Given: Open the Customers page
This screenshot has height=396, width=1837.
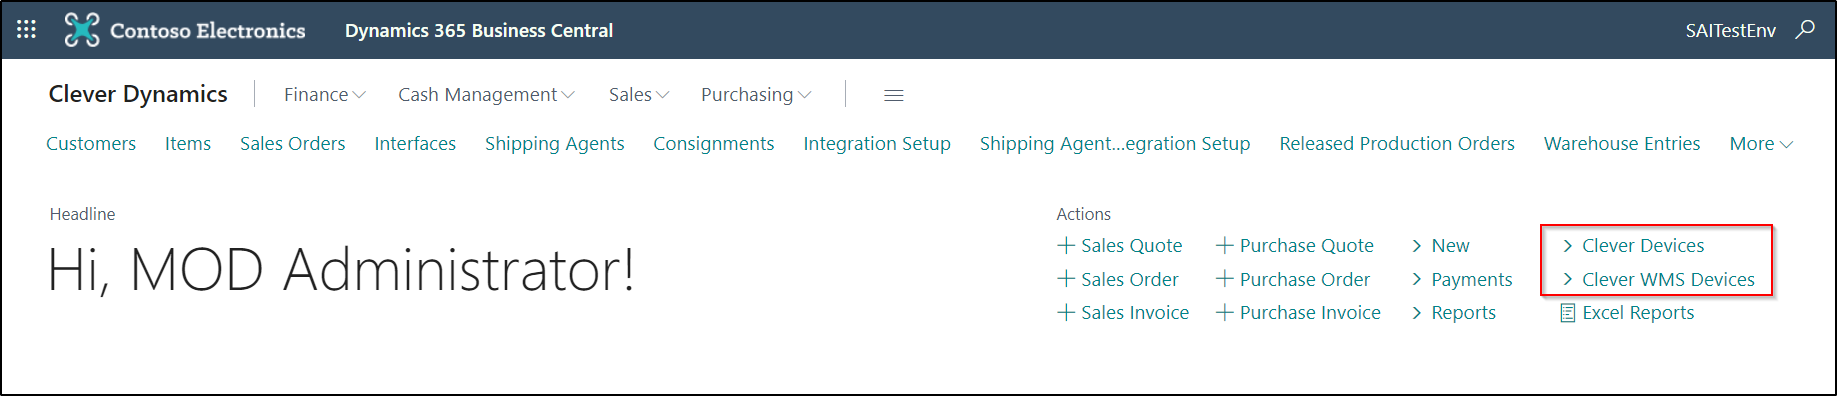Looking at the screenshot, I should (x=91, y=144).
